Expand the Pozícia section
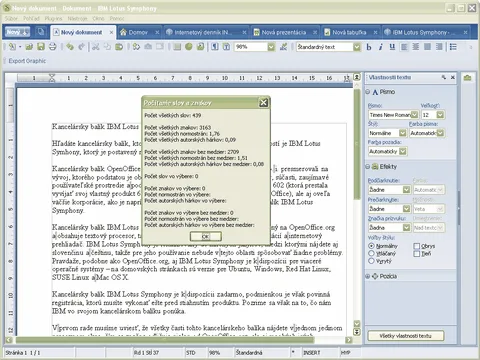Screen dimensions: 480x360 tap(368, 276)
